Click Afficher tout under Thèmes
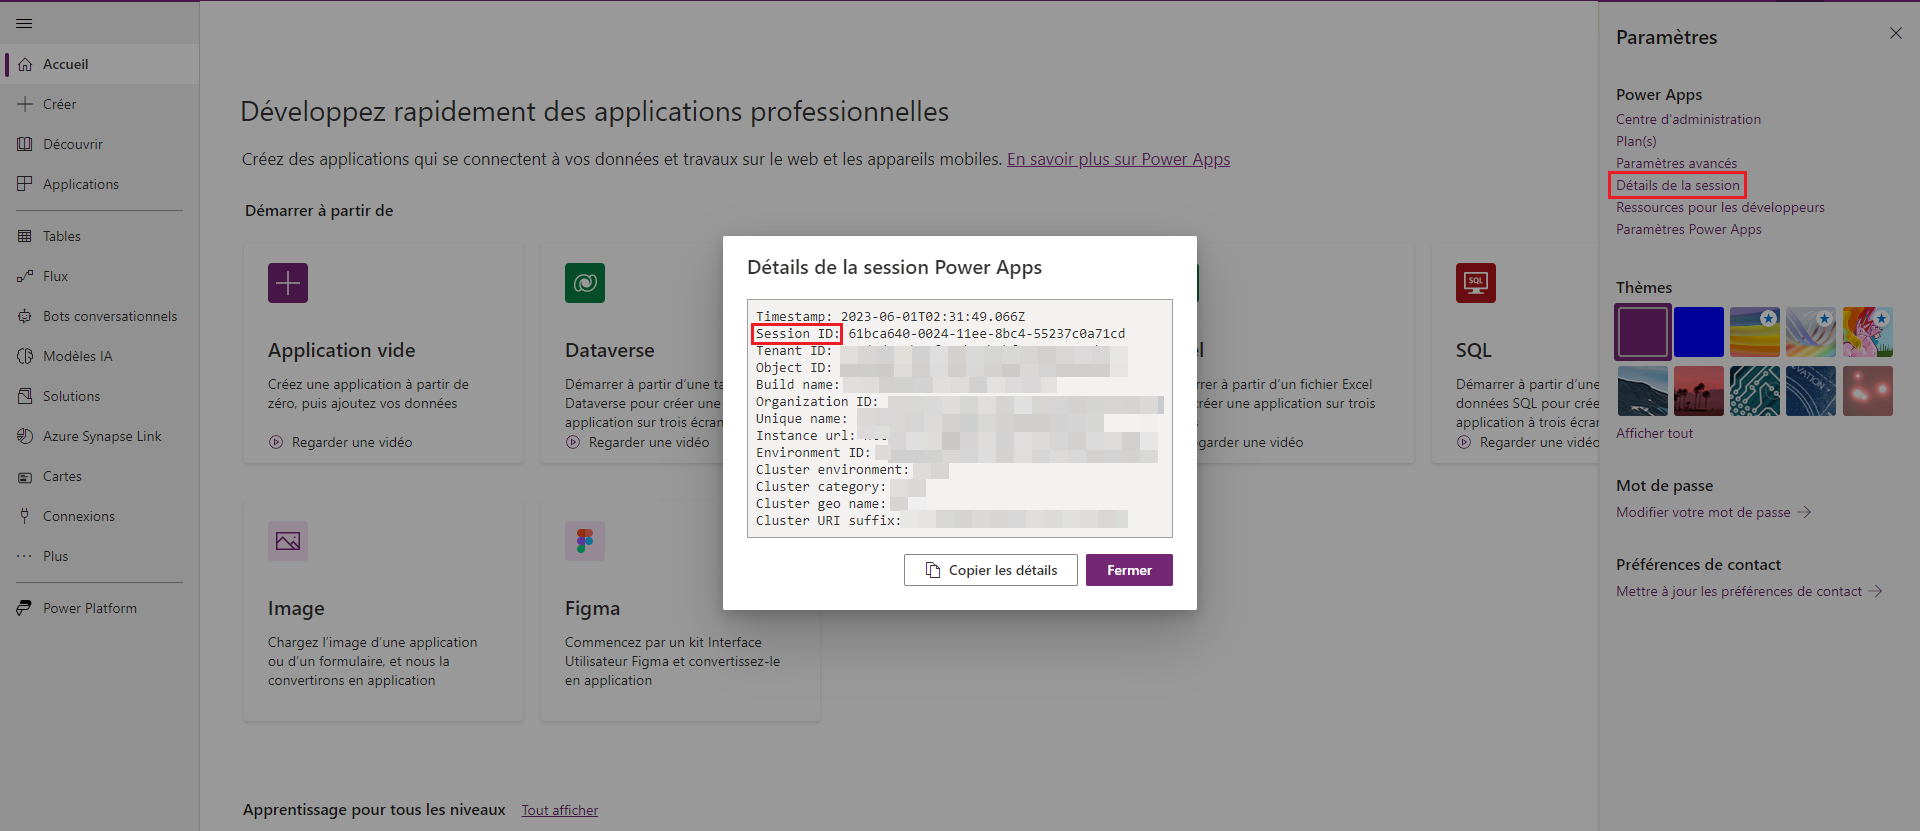 (x=1654, y=433)
